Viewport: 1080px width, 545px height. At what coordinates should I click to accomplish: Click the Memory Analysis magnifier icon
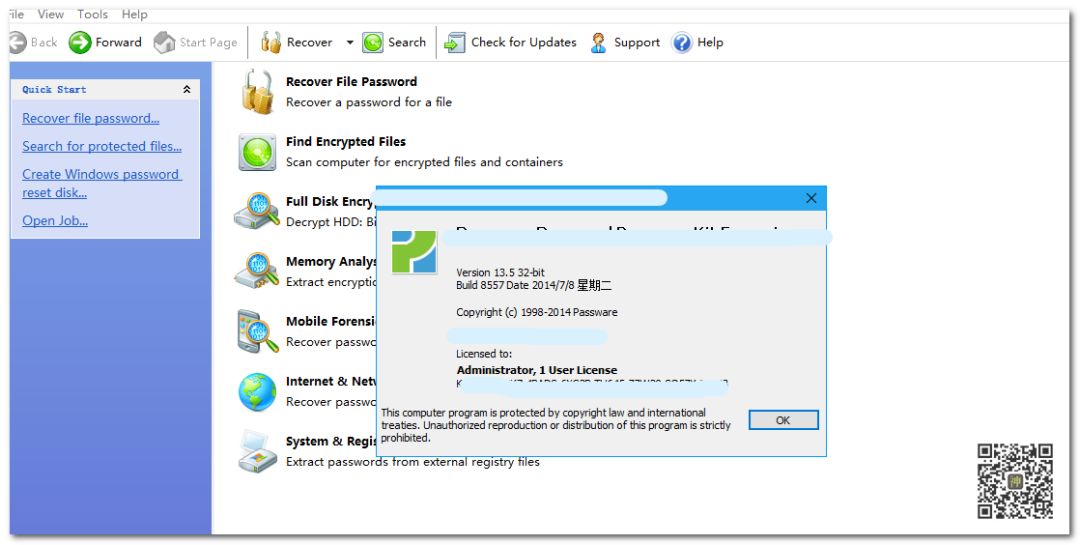257,271
